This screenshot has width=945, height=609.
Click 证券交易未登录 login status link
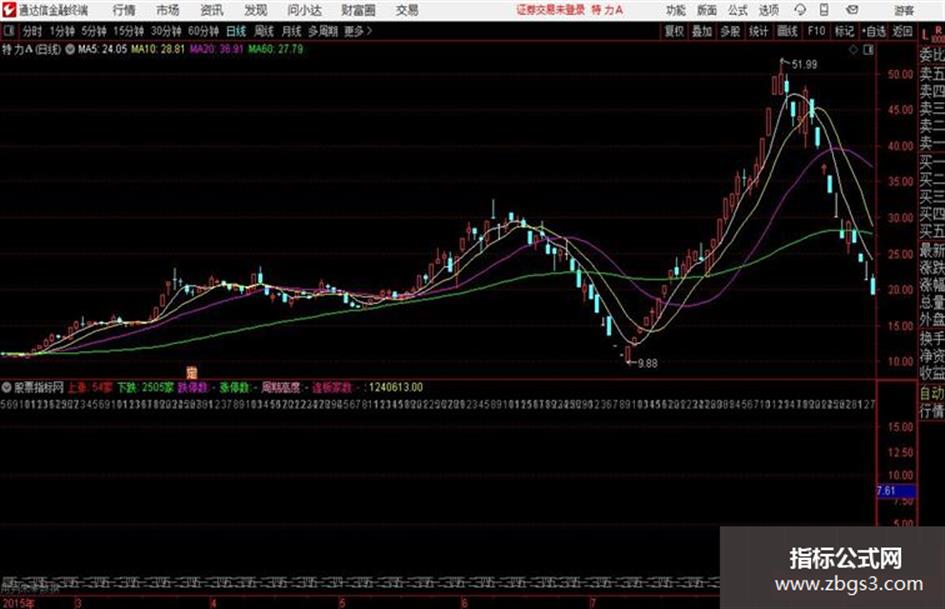coord(550,10)
